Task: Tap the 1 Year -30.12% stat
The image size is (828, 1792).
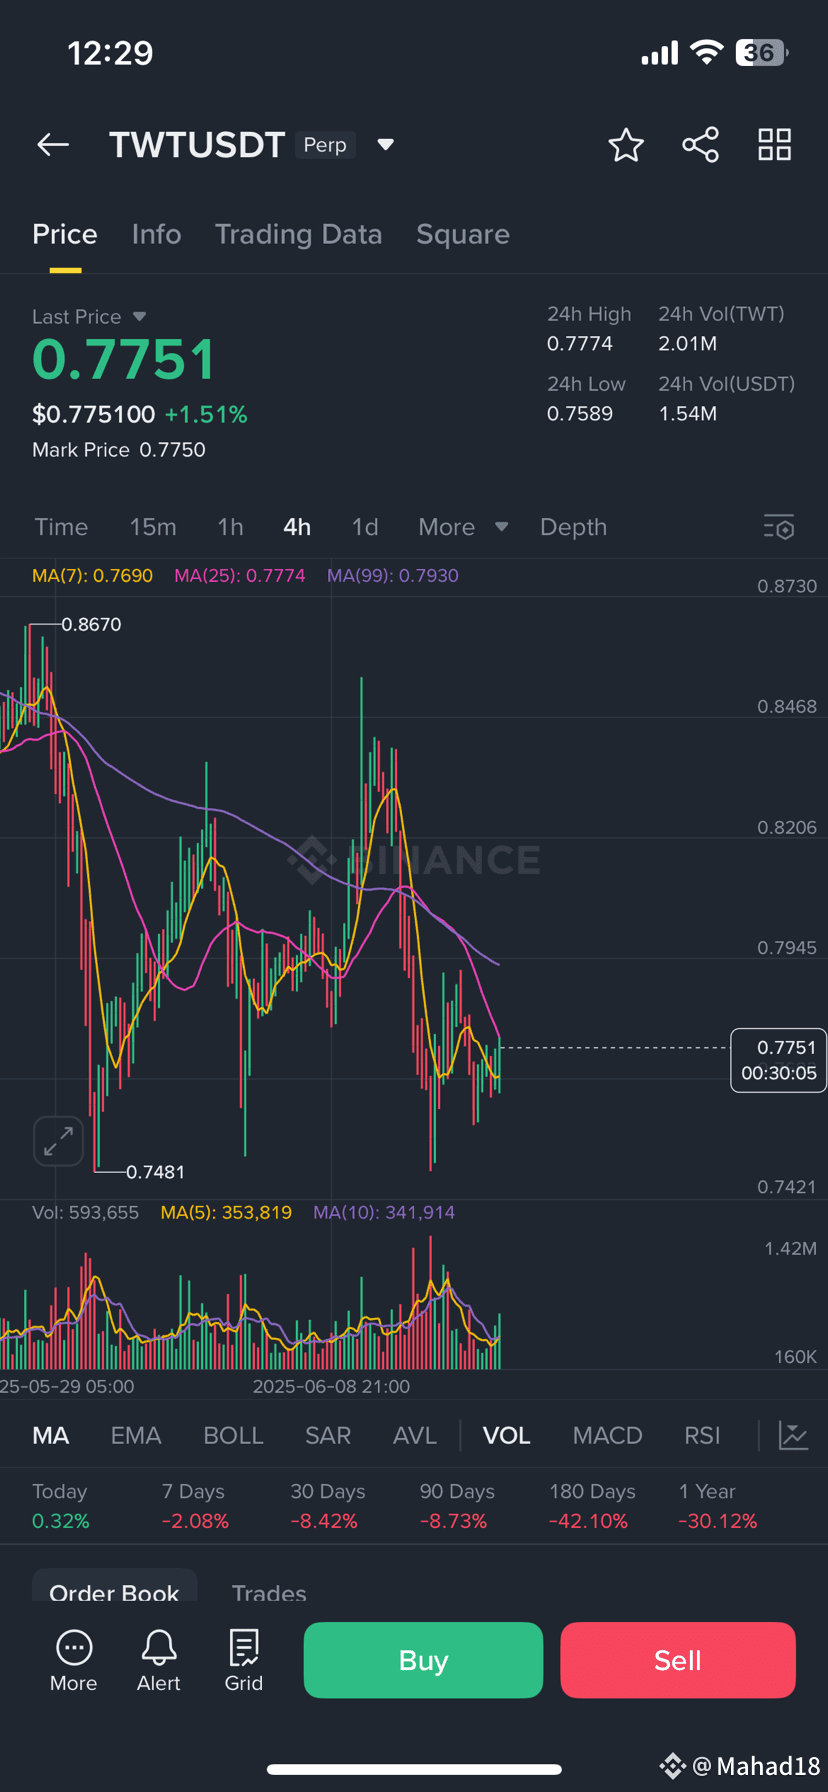Action: pyautogui.click(x=718, y=1506)
